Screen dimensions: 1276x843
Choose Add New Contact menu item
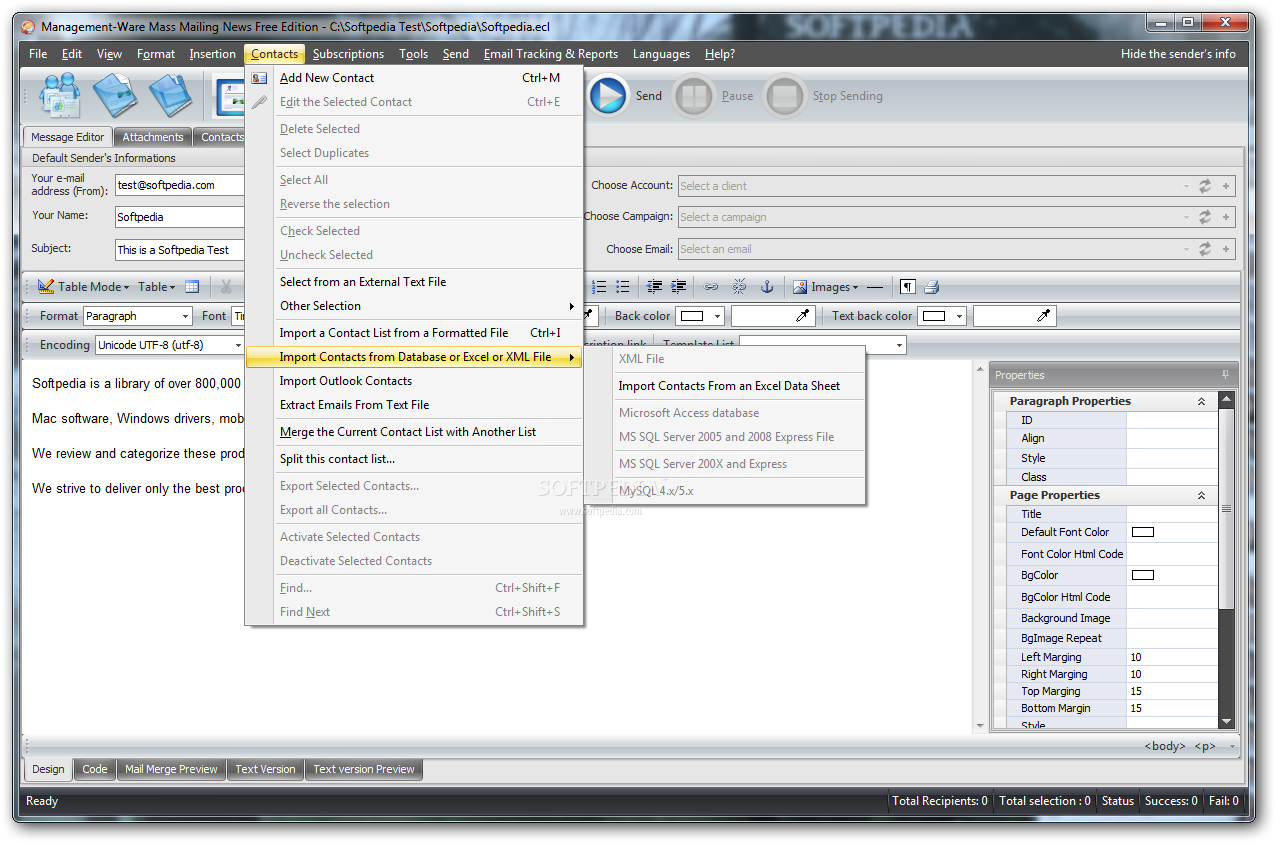pos(414,78)
